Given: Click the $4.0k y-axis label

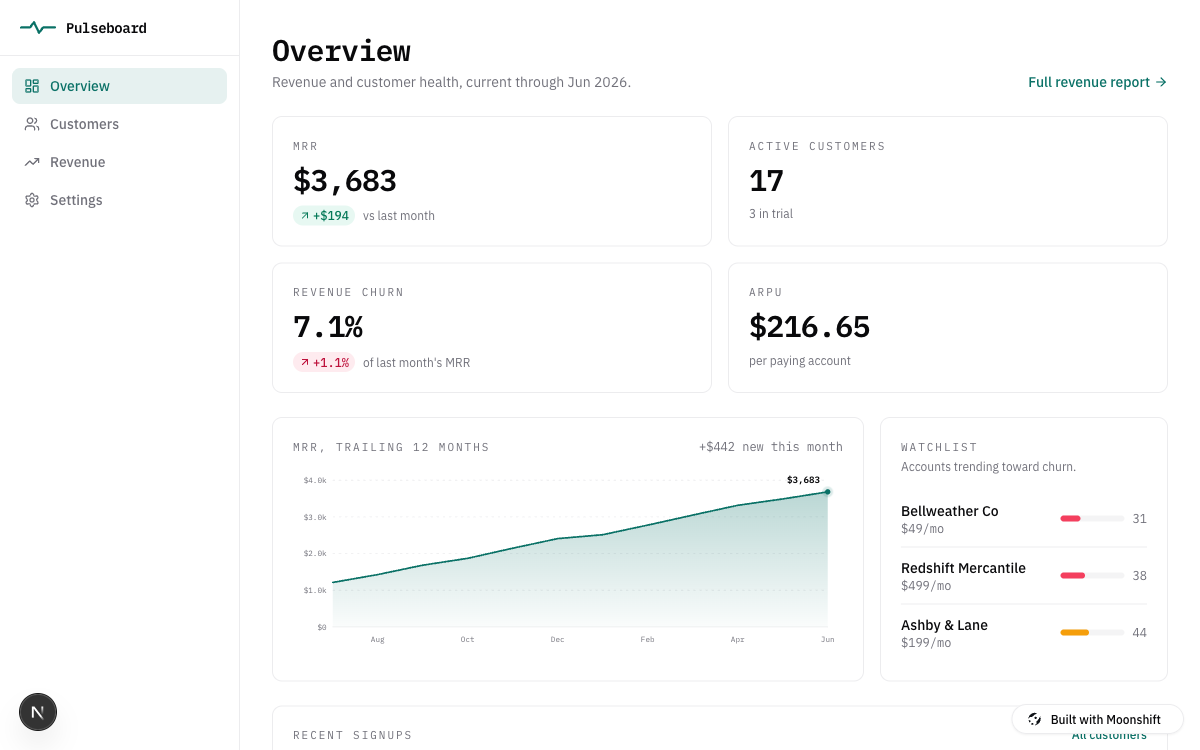Looking at the screenshot, I should click(x=315, y=481).
